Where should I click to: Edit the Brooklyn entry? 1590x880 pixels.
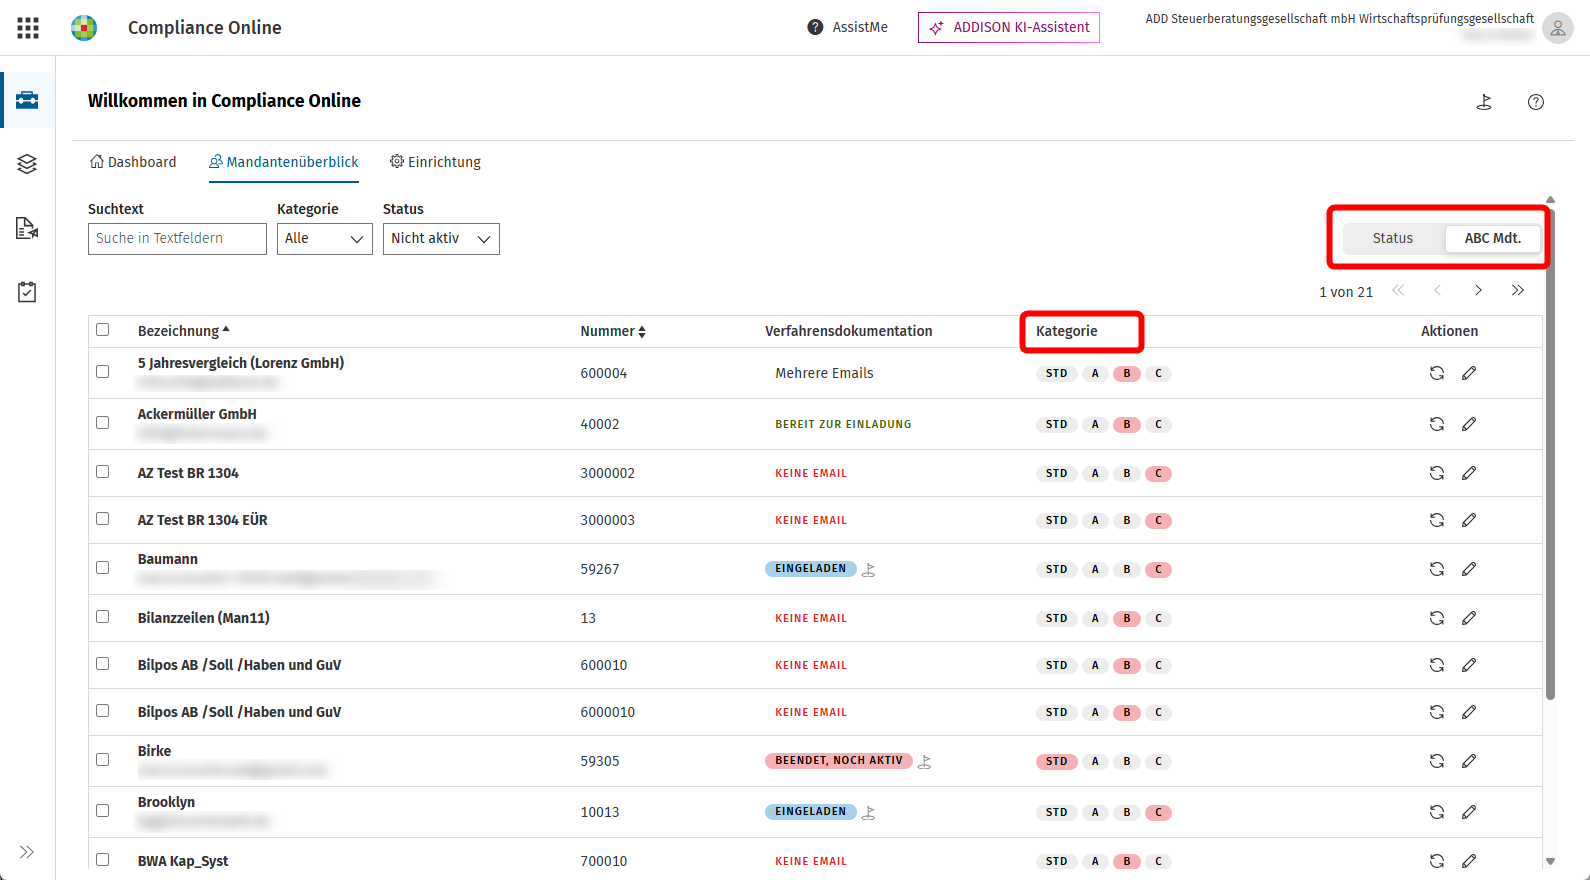click(x=1469, y=812)
